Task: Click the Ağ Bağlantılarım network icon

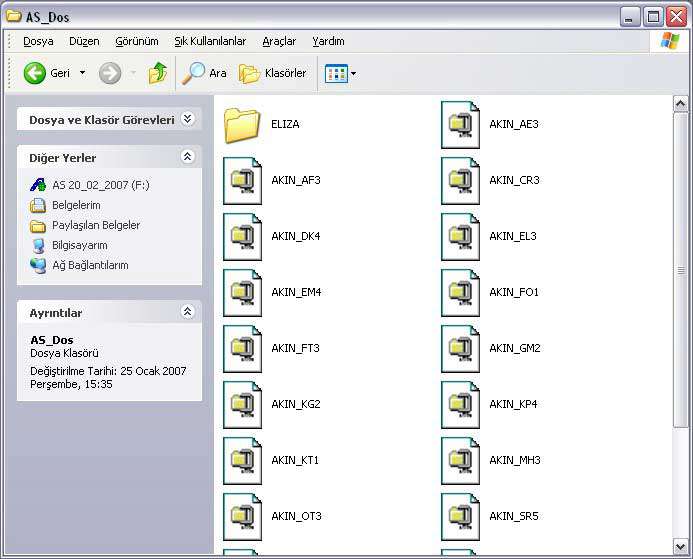Action: tap(38, 266)
